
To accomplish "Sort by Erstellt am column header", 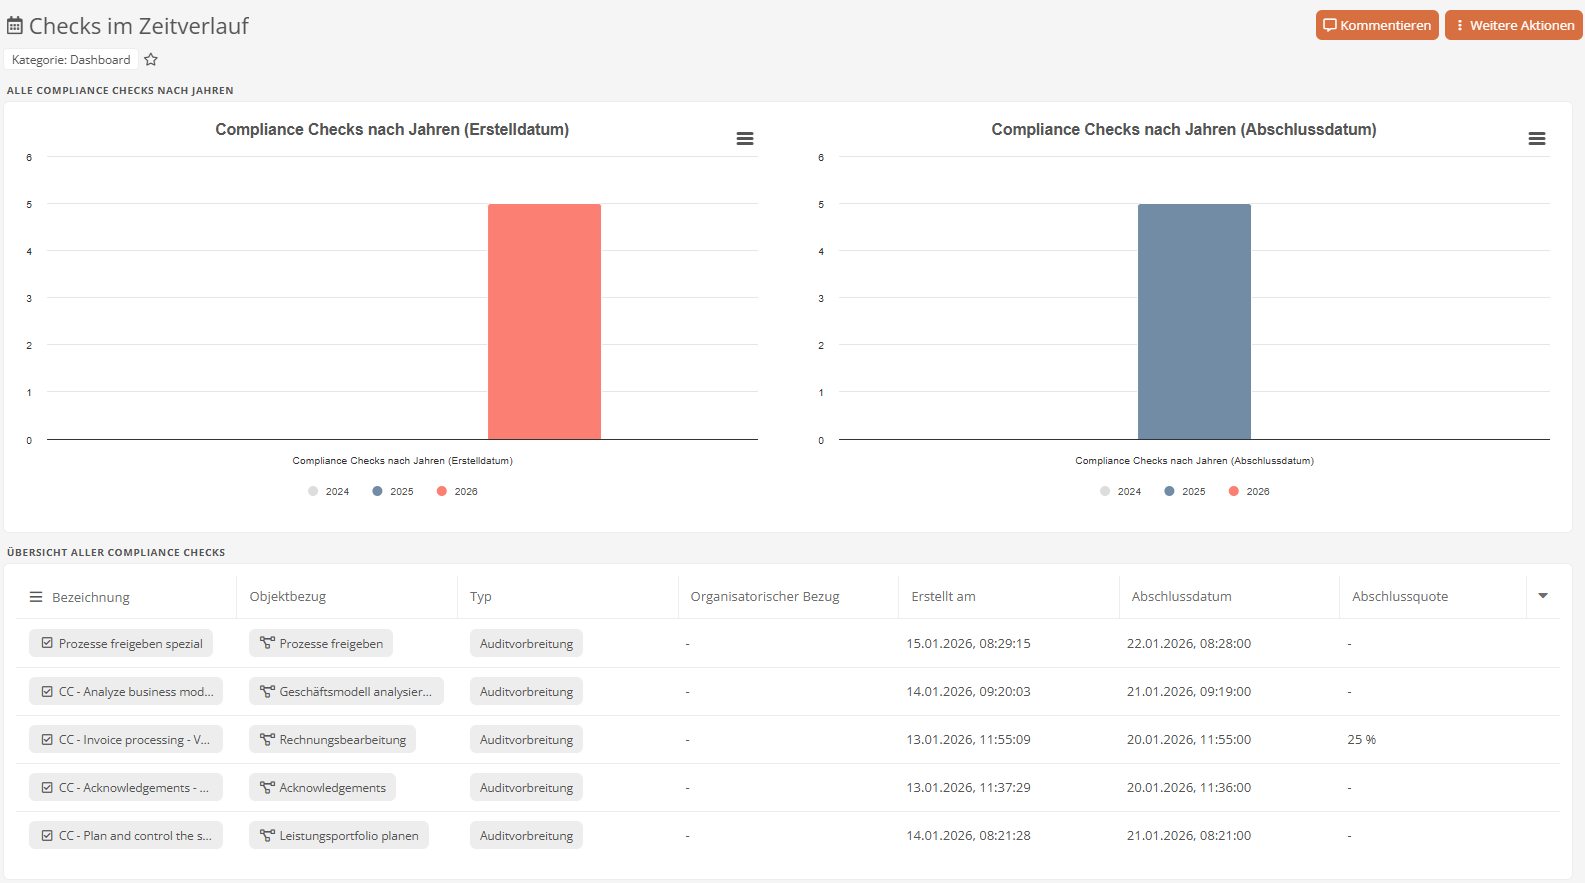I will coord(943,597).
